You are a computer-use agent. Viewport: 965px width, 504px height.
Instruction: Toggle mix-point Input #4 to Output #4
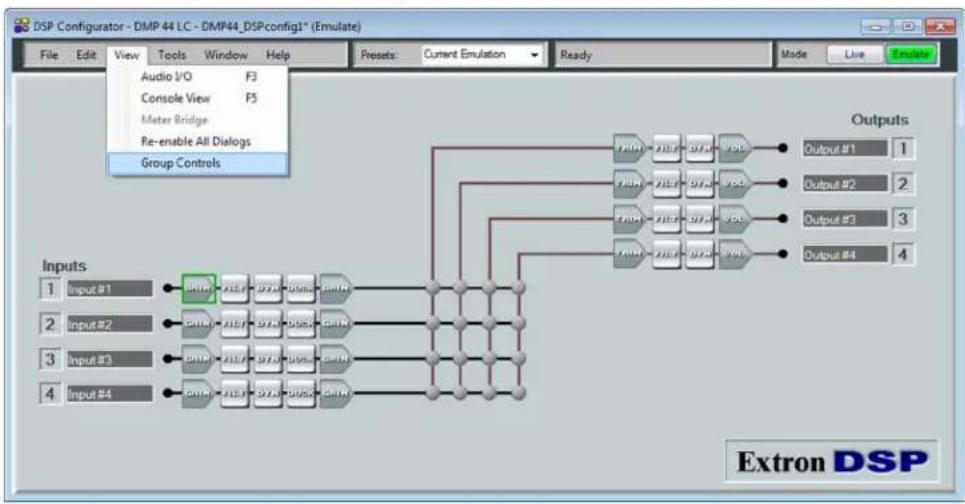tap(519, 393)
